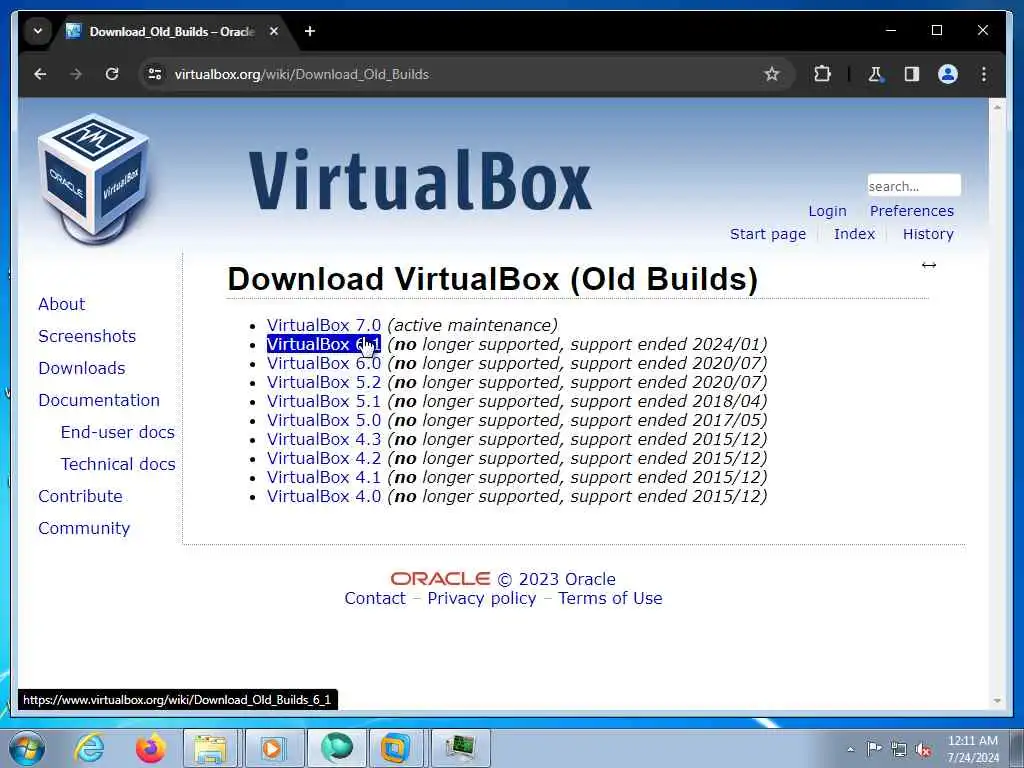Focus the wiki search box
Screen dimensions: 1024x768
click(914, 185)
